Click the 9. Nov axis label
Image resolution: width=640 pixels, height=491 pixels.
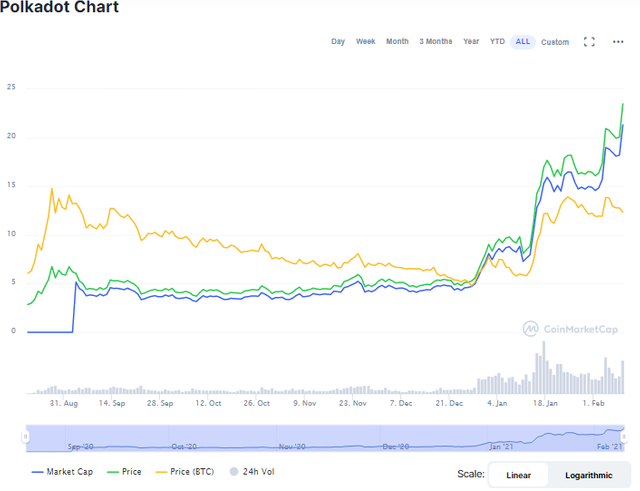[x=304, y=403]
